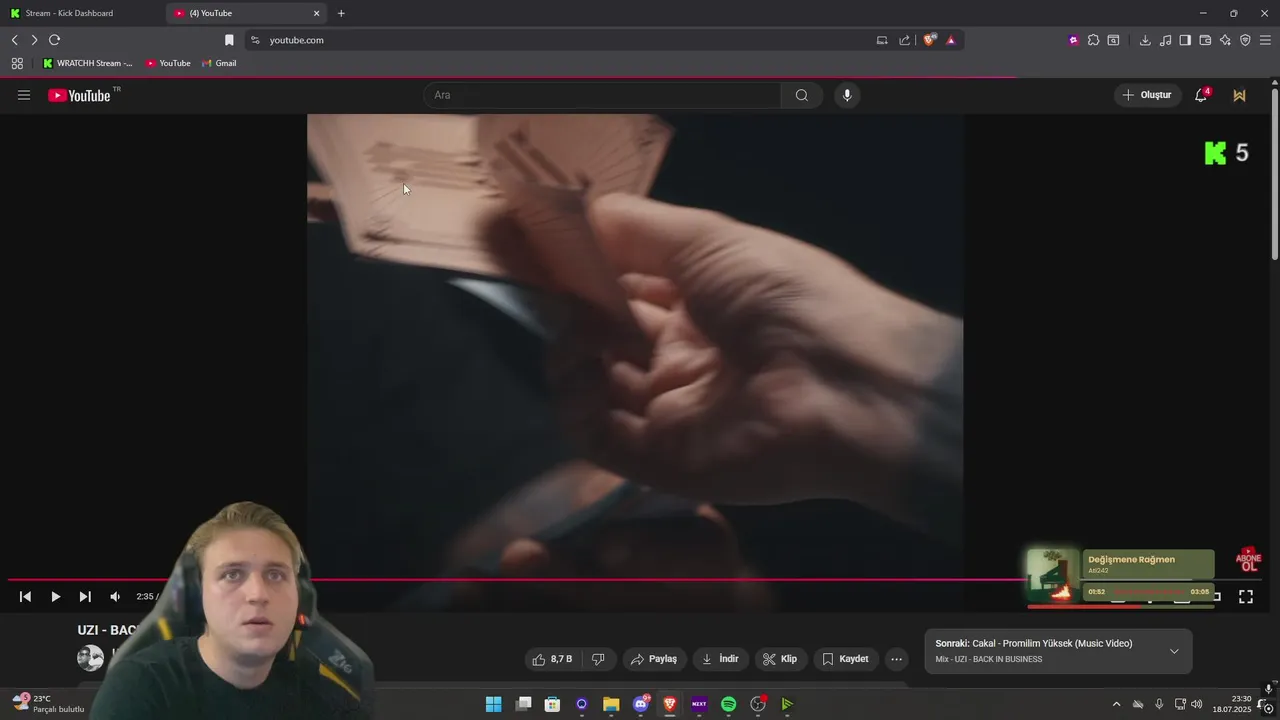
Task: Click the Paylaş share button
Action: click(x=654, y=659)
